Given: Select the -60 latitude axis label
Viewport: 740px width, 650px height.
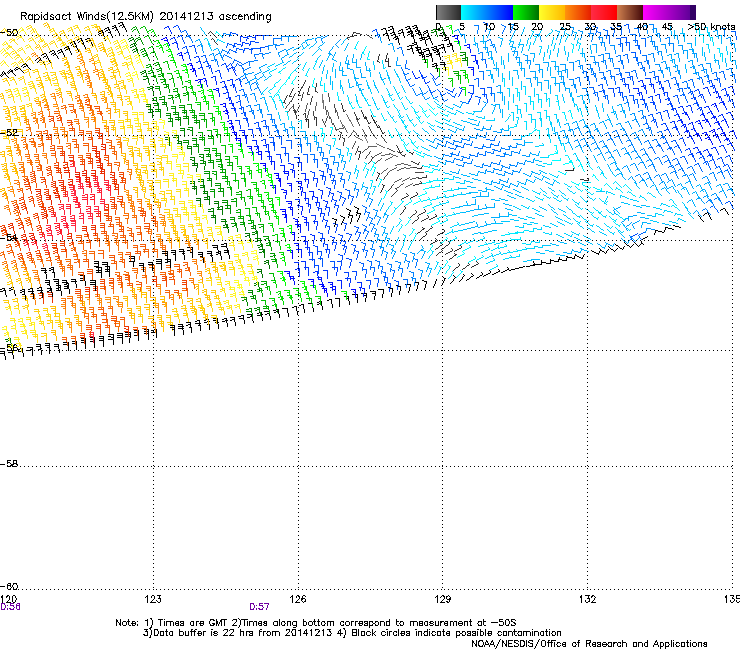Looking at the screenshot, I should click(x=9, y=587).
